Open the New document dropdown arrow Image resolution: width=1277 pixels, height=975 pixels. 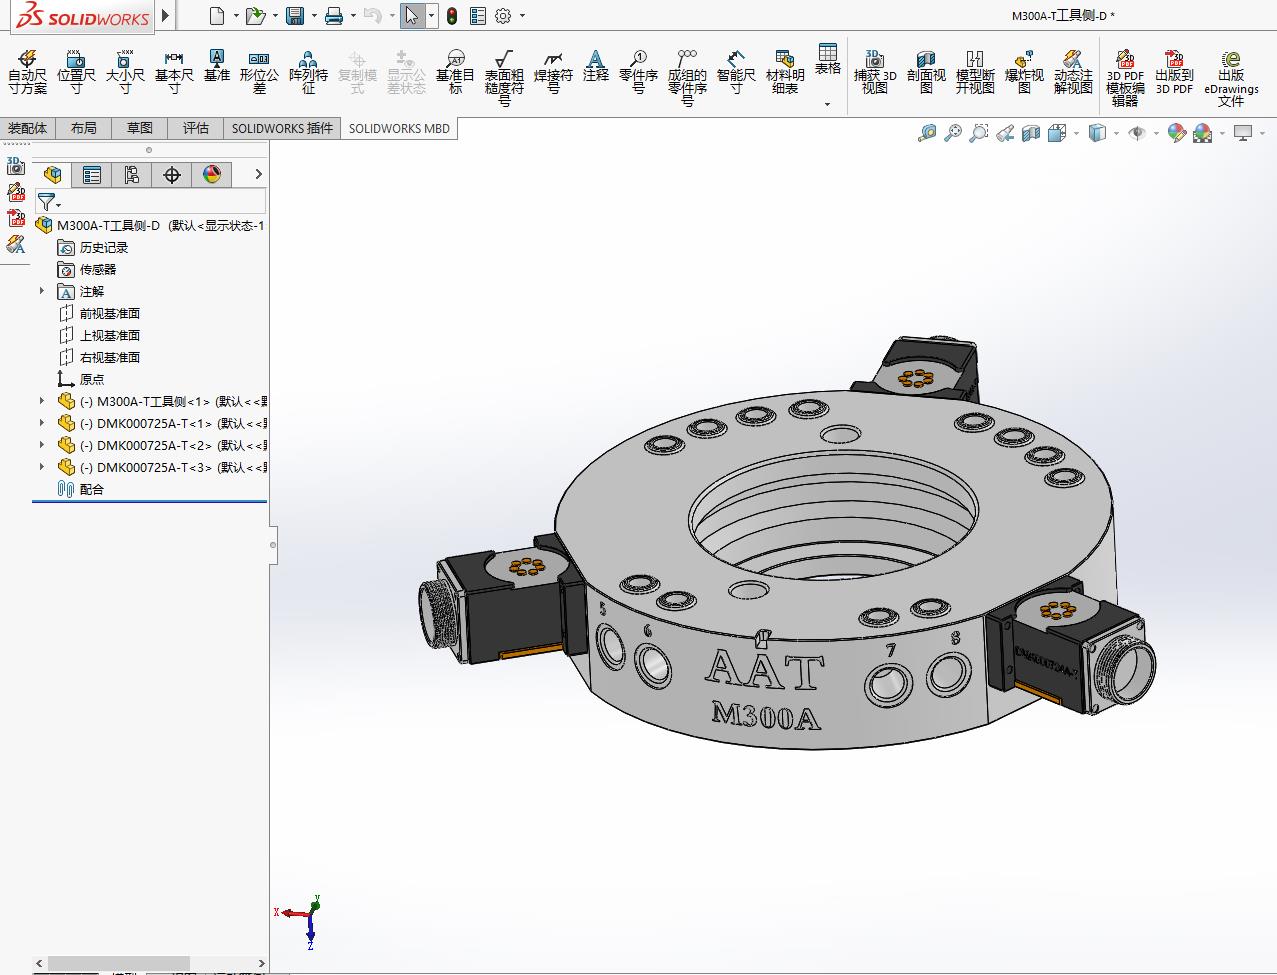tap(236, 16)
